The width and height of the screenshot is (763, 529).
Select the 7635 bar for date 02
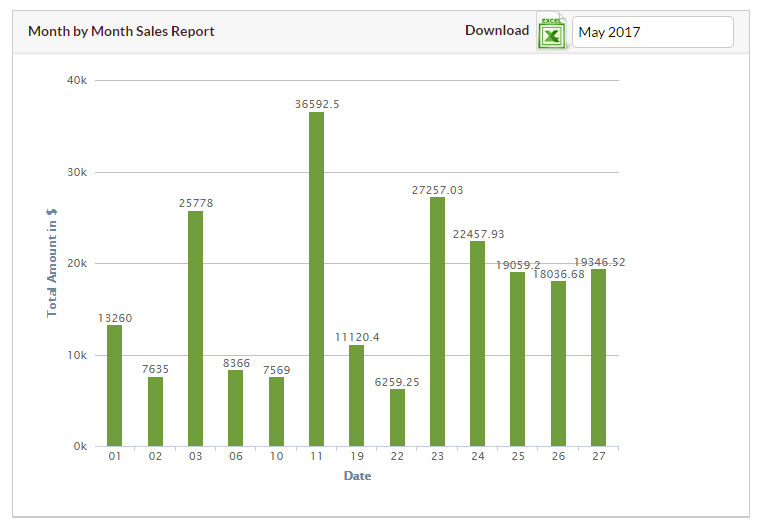tap(155, 411)
